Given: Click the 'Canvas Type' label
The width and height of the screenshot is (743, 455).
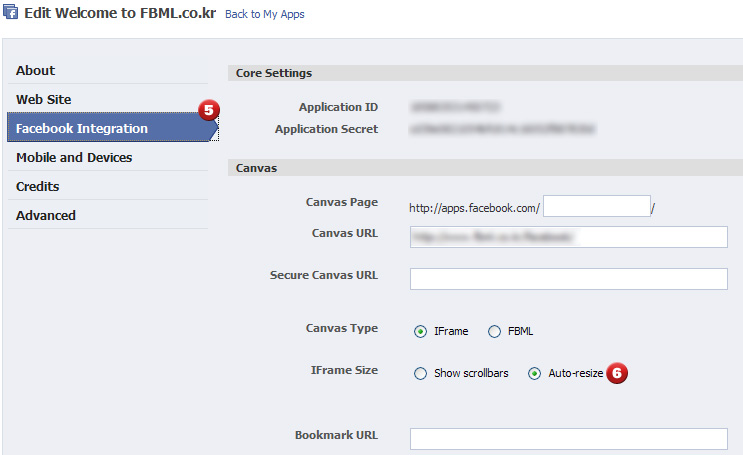Looking at the screenshot, I should tap(342, 328).
